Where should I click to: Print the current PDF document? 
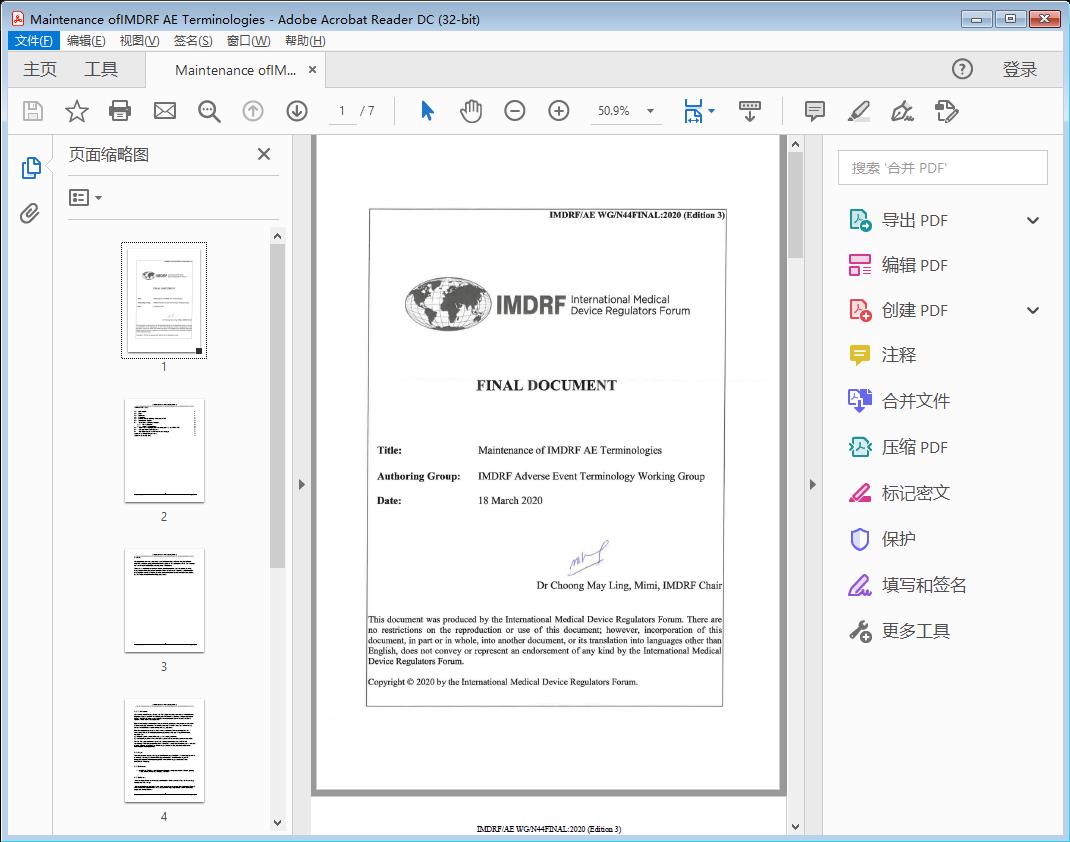point(120,111)
